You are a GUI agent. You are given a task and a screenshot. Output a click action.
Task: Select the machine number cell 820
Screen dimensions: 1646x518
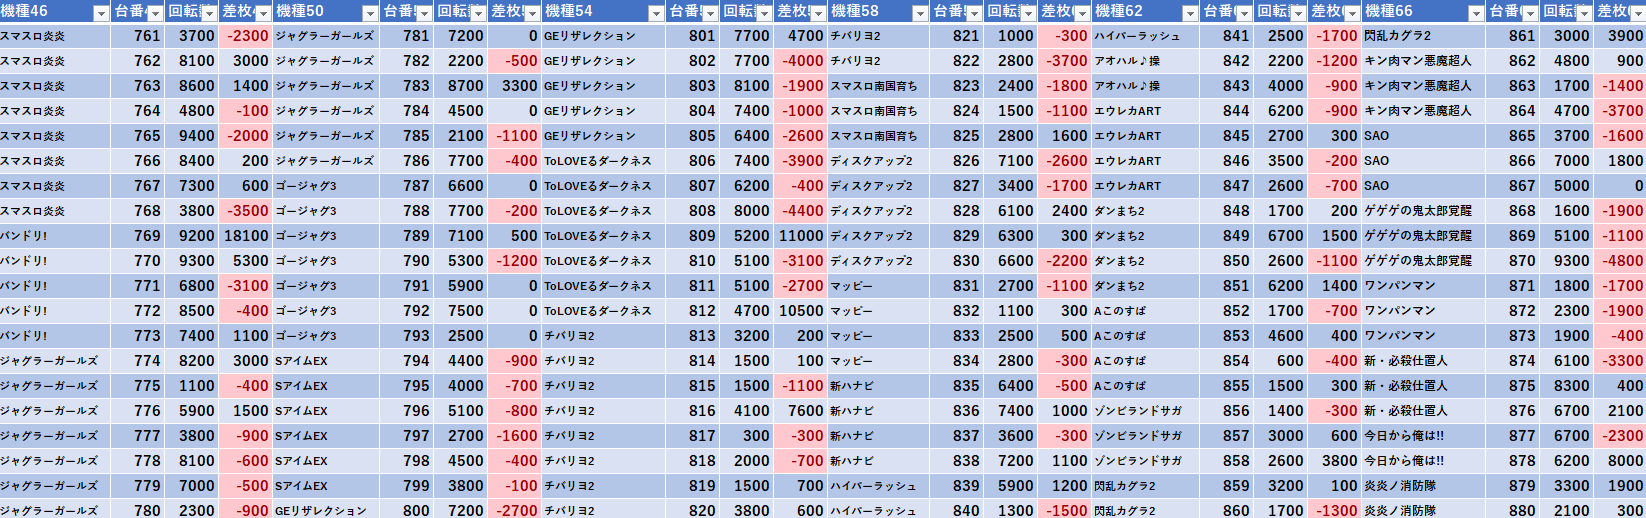click(x=692, y=510)
